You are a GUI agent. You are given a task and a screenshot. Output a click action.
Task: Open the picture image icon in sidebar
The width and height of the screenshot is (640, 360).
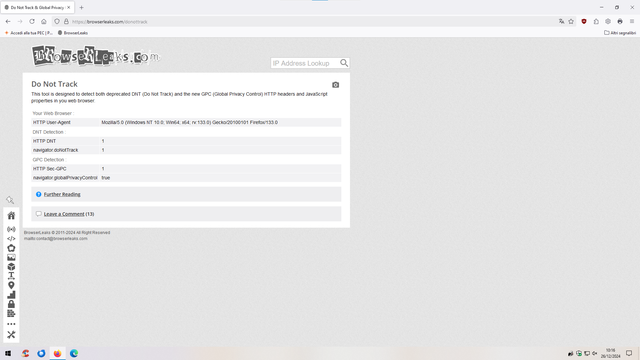(11, 258)
